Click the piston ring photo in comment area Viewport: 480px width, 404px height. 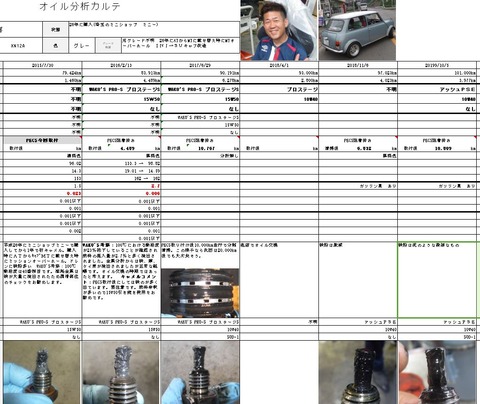[x=200, y=293]
